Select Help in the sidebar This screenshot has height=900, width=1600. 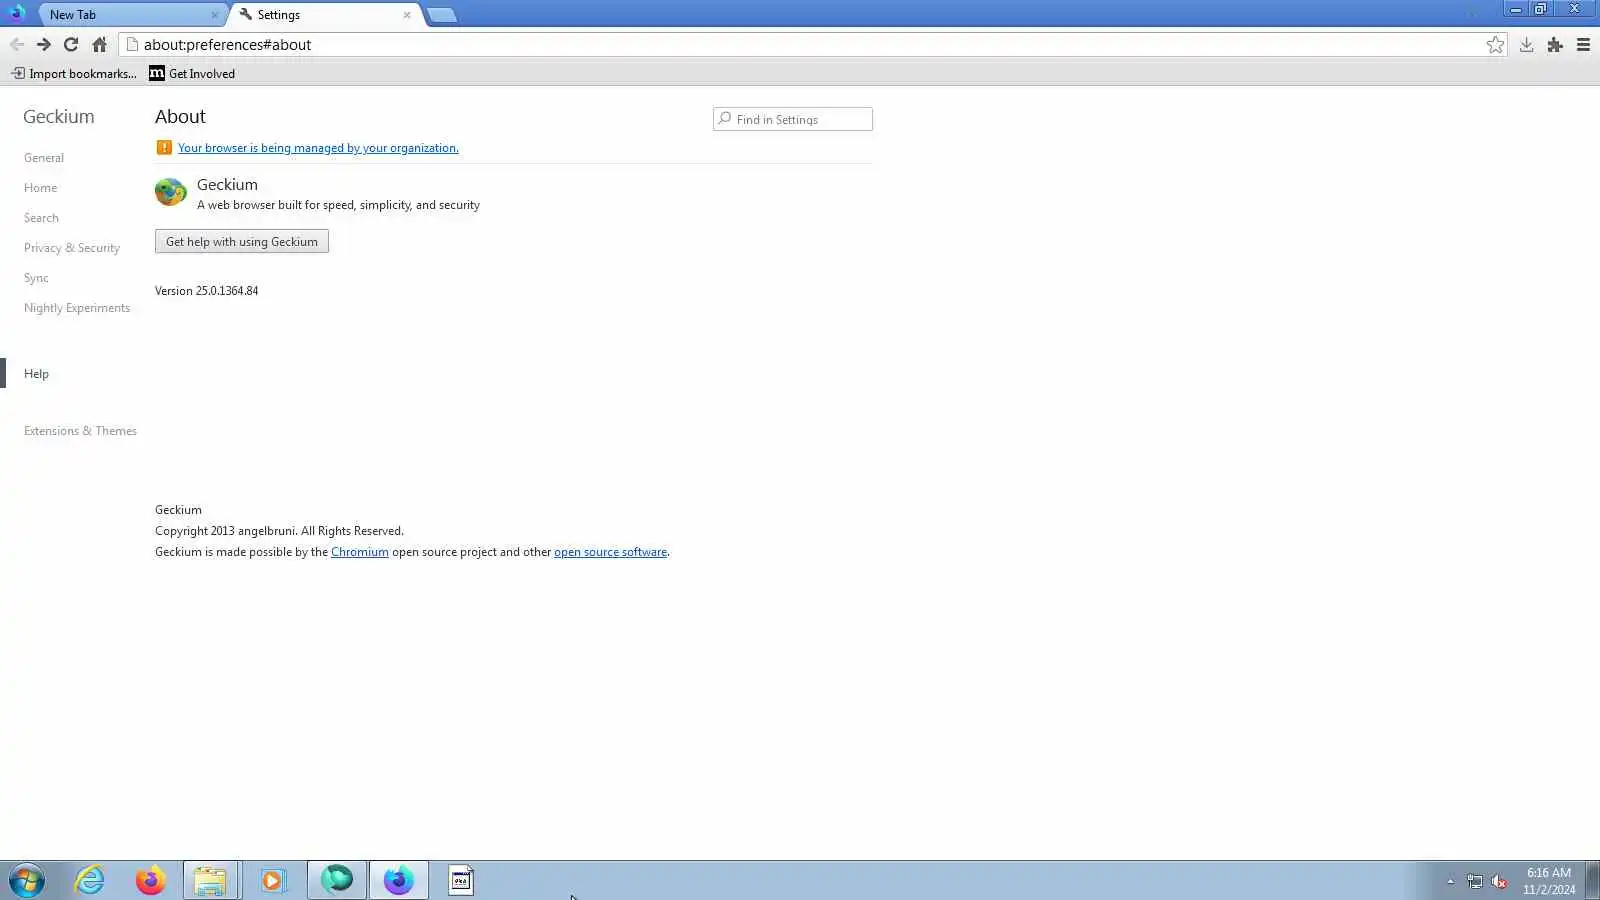36,374
